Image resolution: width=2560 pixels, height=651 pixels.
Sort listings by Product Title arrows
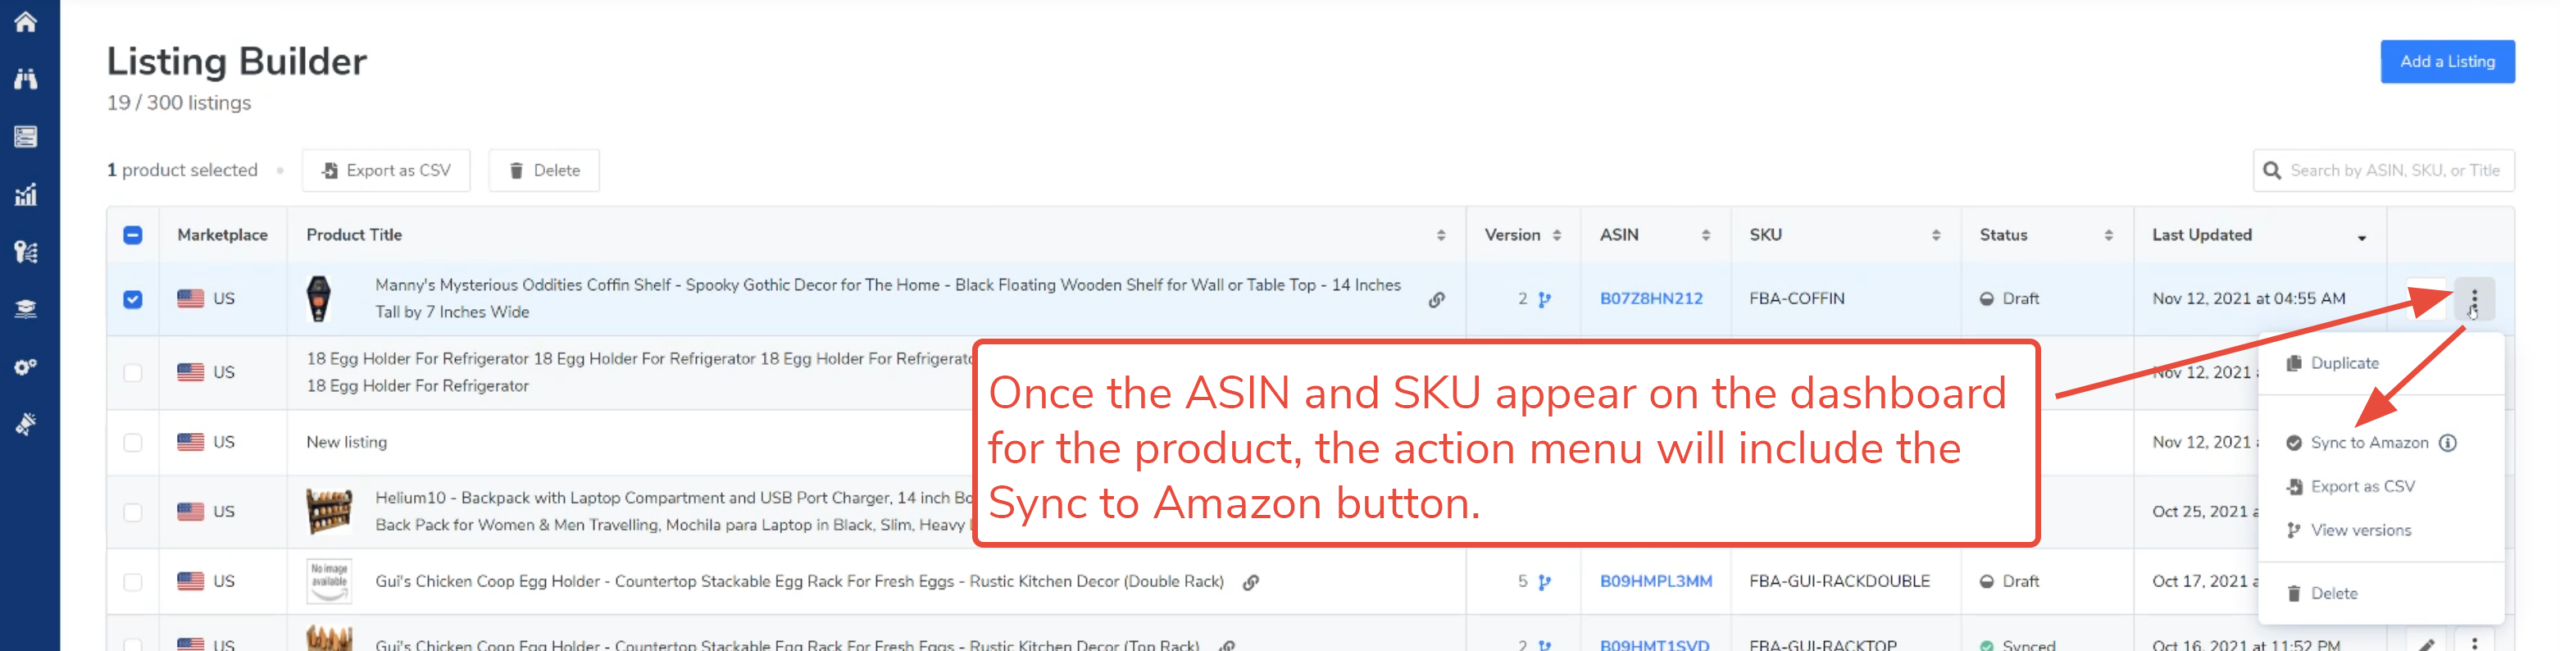[1440, 235]
